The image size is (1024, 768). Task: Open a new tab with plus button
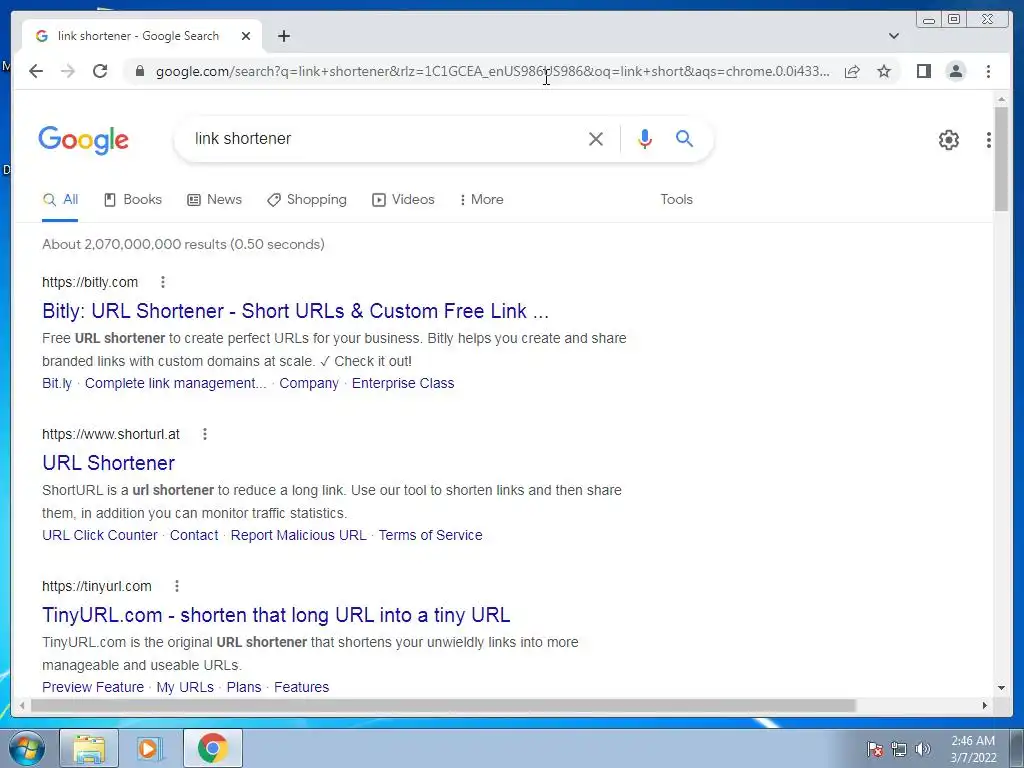point(283,36)
